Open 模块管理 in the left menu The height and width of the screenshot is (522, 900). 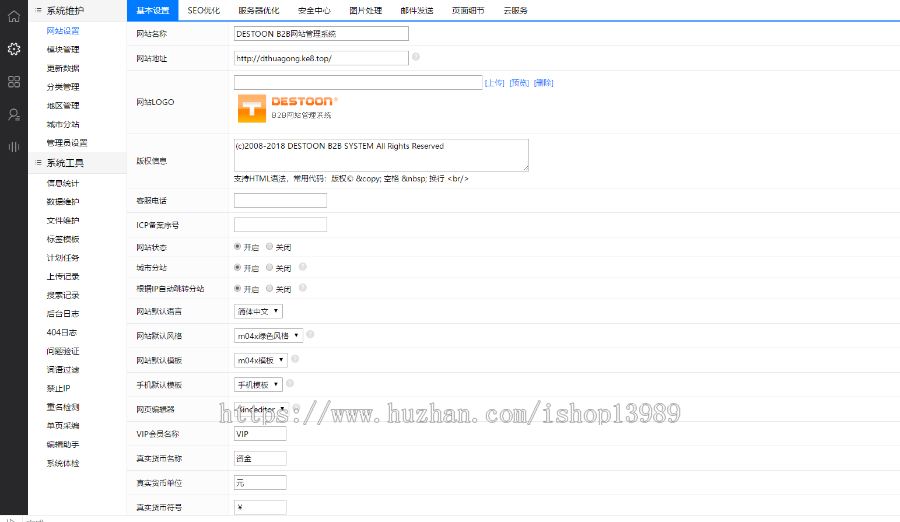63,49
